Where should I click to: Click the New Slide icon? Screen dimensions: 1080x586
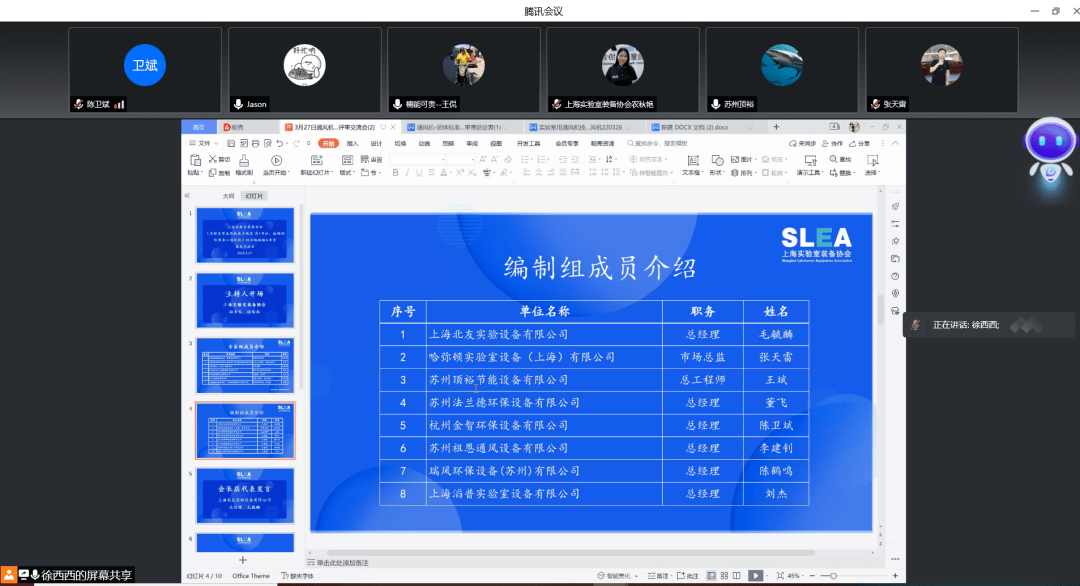pyautogui.click(x=316, y=160)
